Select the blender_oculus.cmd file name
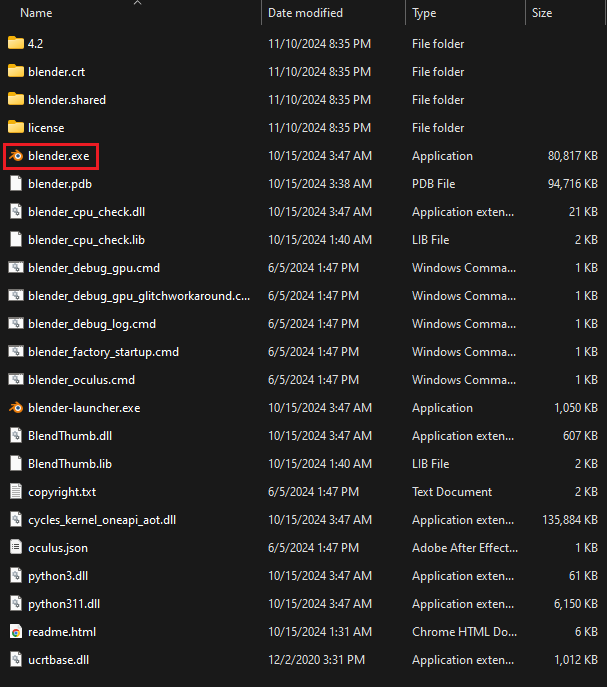607x687 pixels. [82, 380]
